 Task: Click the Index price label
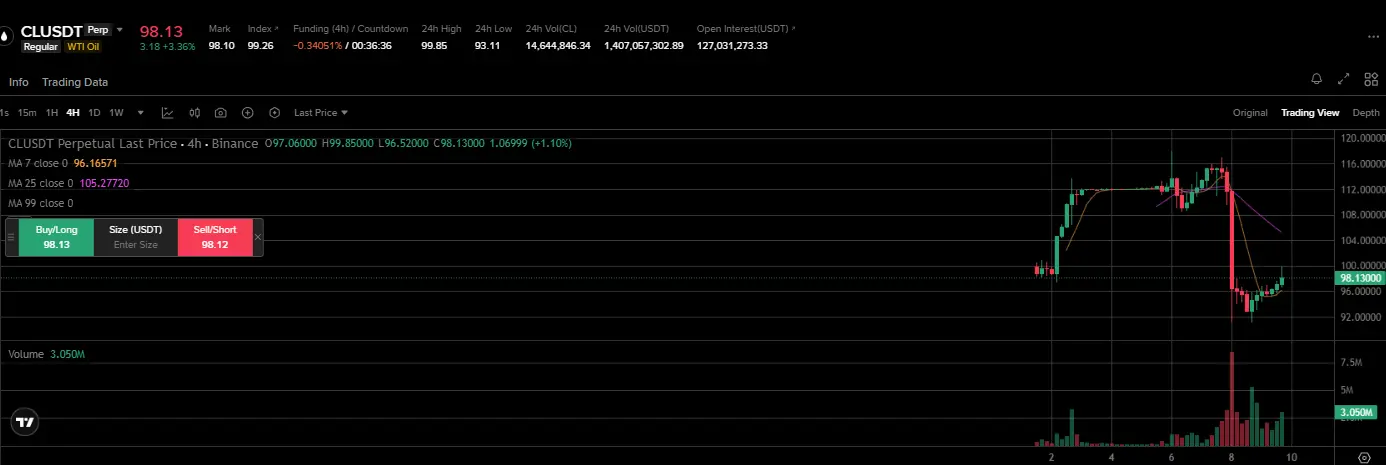coord(261,28)
